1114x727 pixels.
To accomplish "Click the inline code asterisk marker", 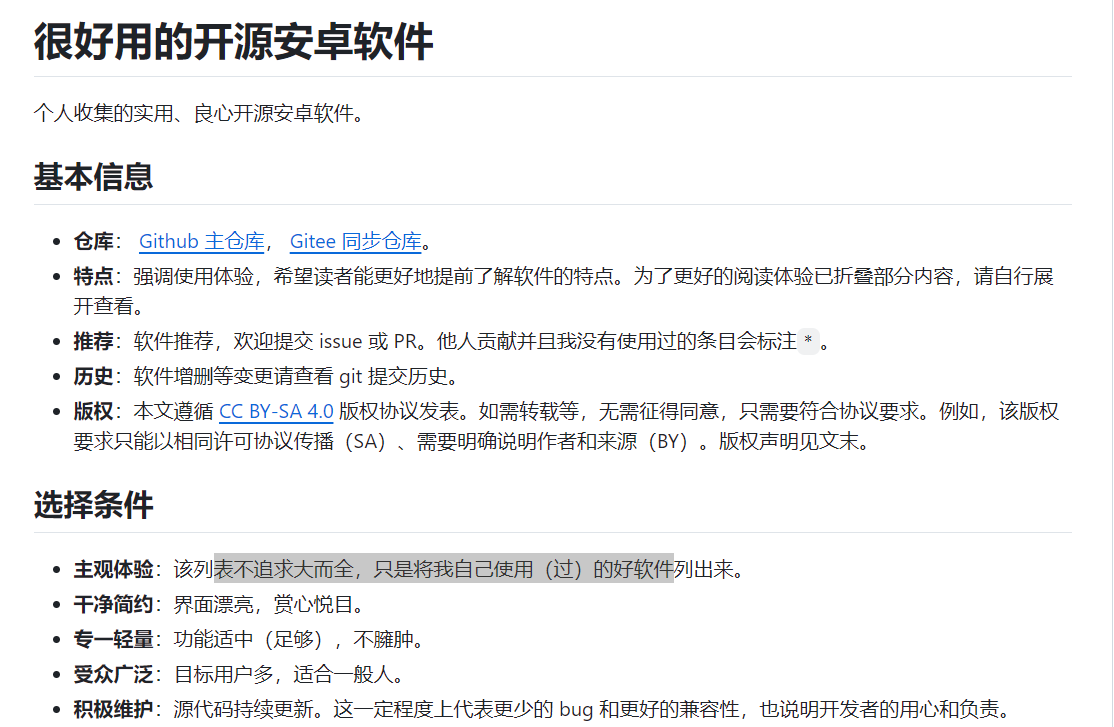I will (808, 342).
